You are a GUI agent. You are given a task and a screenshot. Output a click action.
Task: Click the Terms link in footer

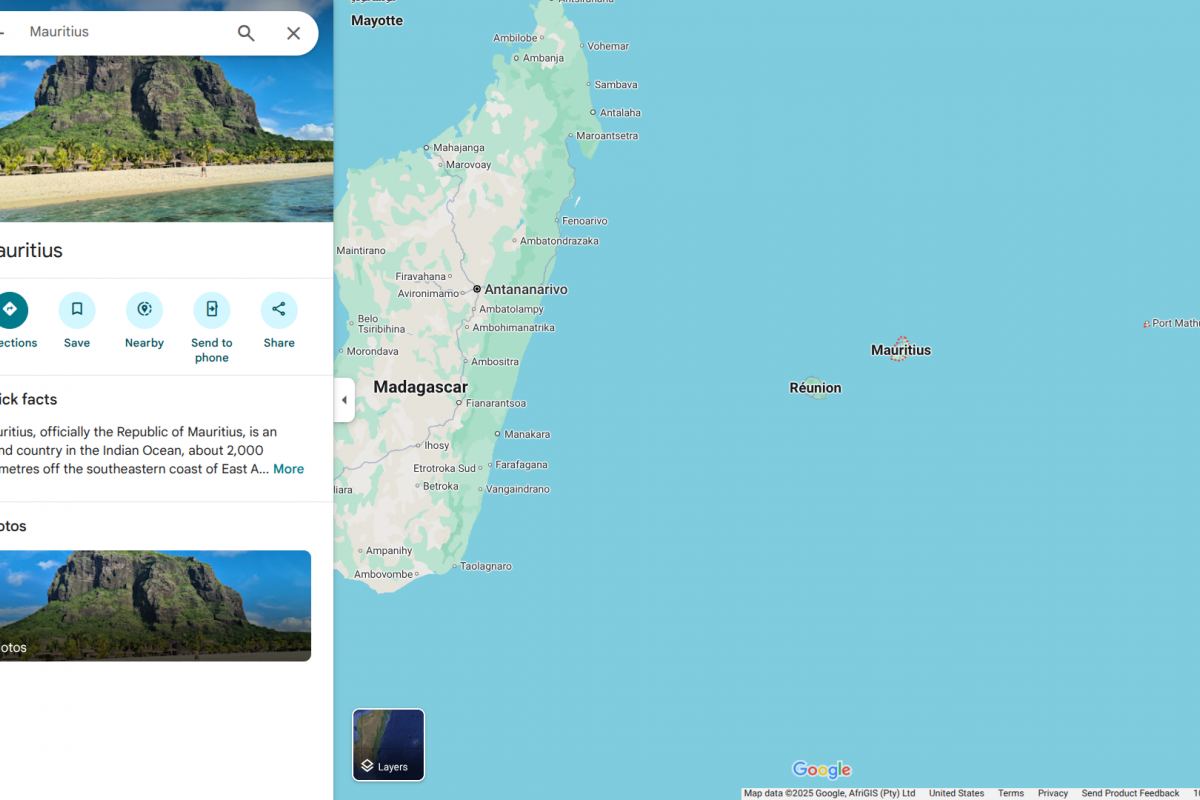coord(1010,793)
